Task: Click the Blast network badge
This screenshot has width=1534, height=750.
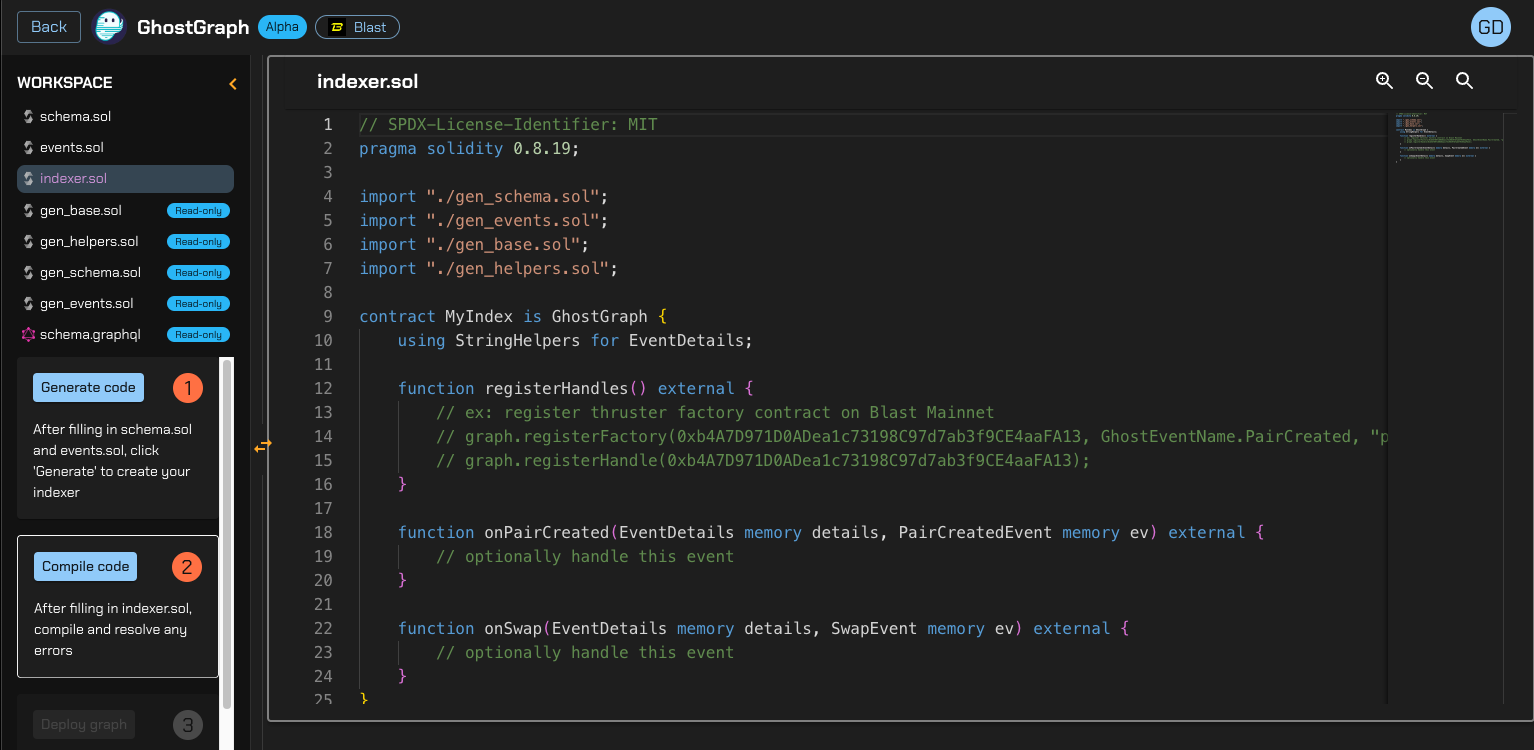Action: 357,27
